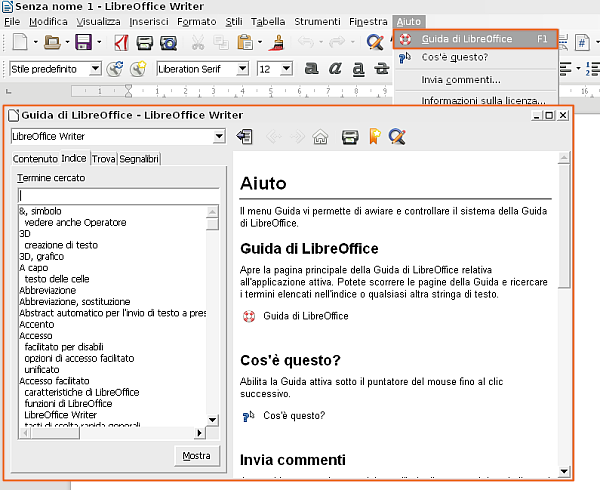Toggle Underline formatting

pyautogui.click(x=359, y=69)
